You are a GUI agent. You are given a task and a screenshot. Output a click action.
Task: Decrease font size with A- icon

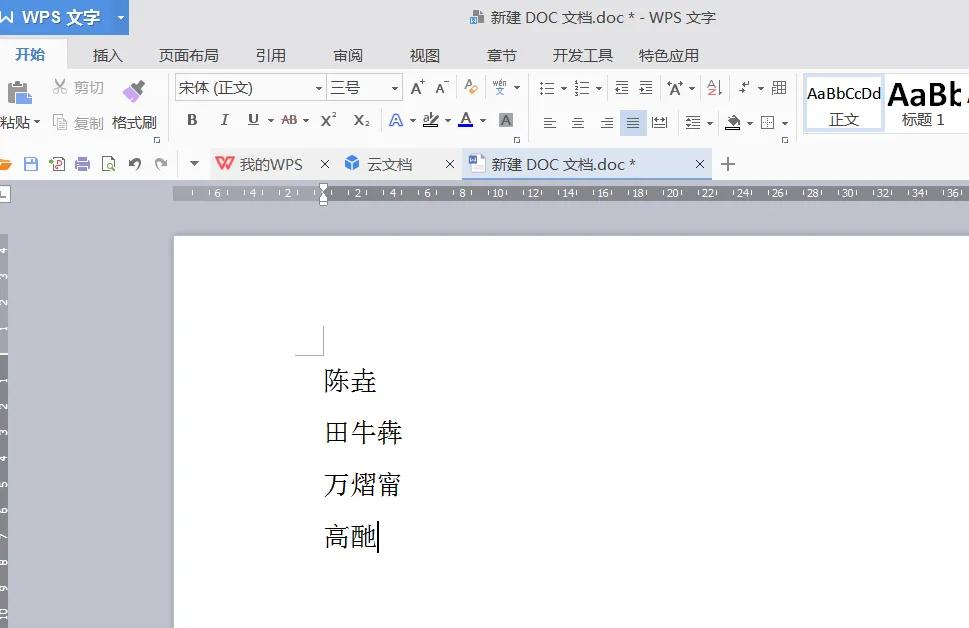pyautogui.click(x=441, y=88)
